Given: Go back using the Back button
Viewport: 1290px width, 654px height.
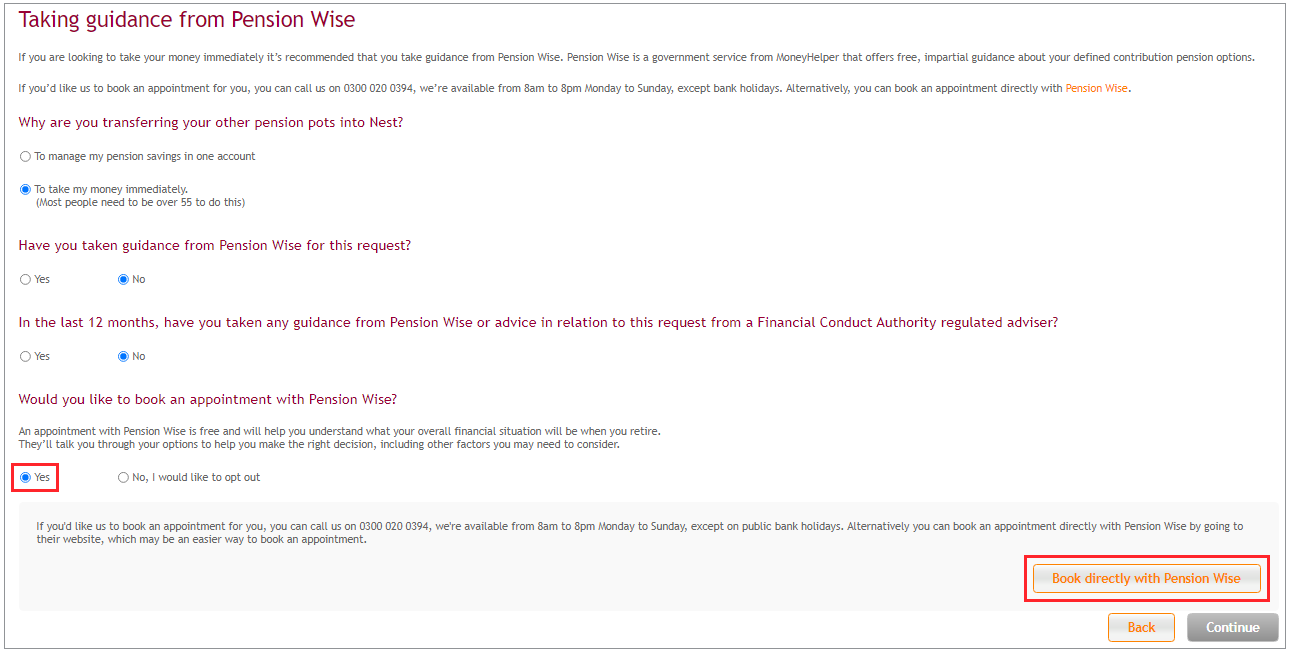Looking at the screenshot, I should tap(1141, 627).
